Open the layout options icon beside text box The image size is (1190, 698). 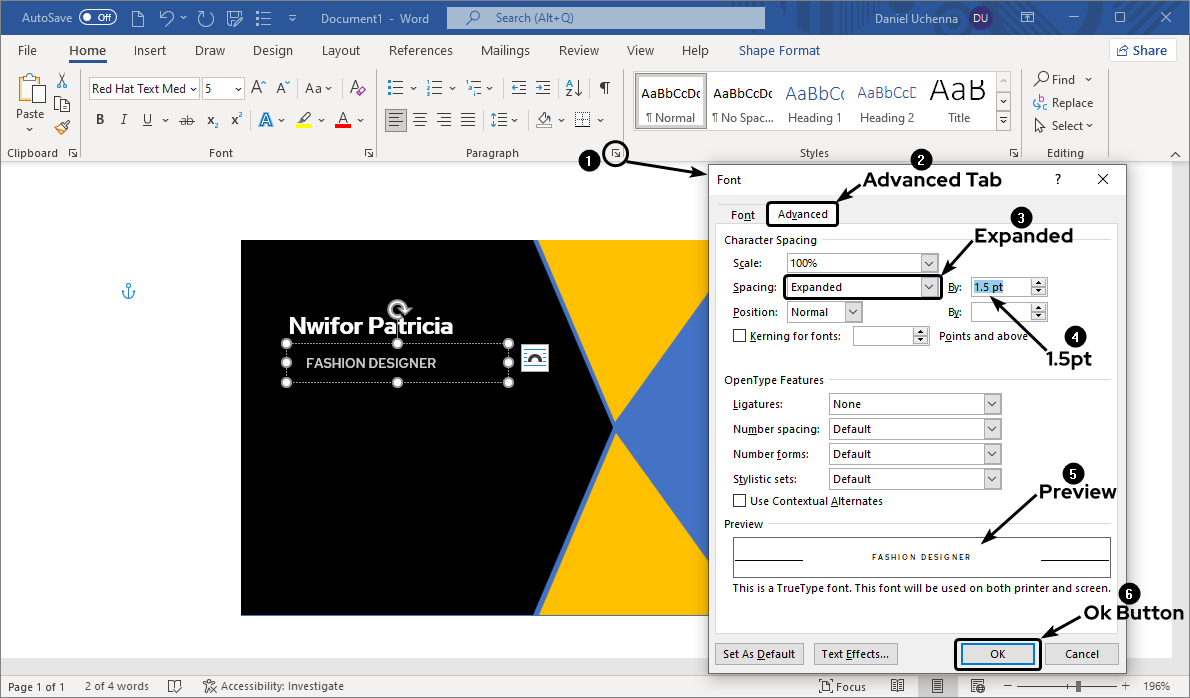pos(535,358)
